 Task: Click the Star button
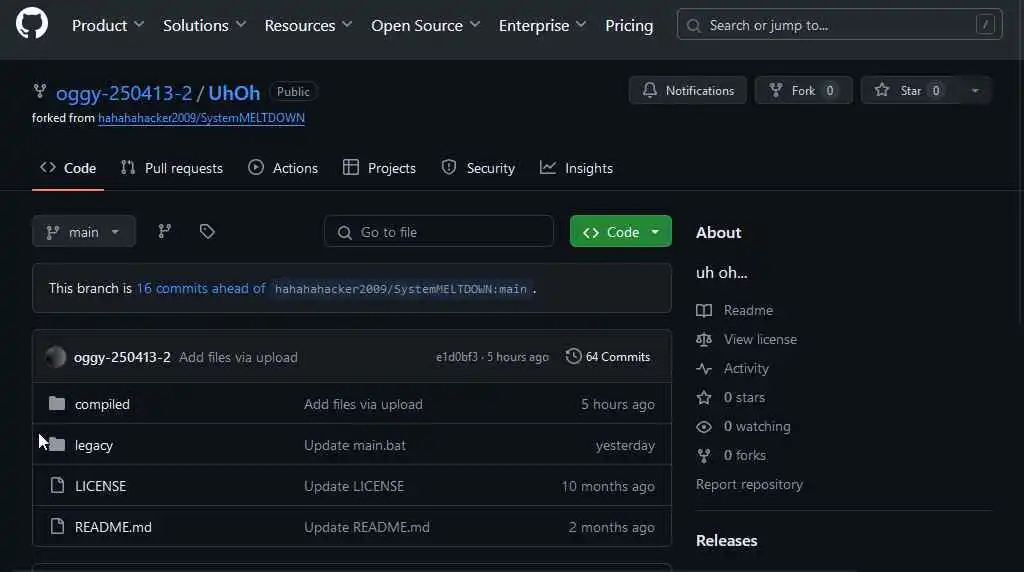tap(910, 90)
